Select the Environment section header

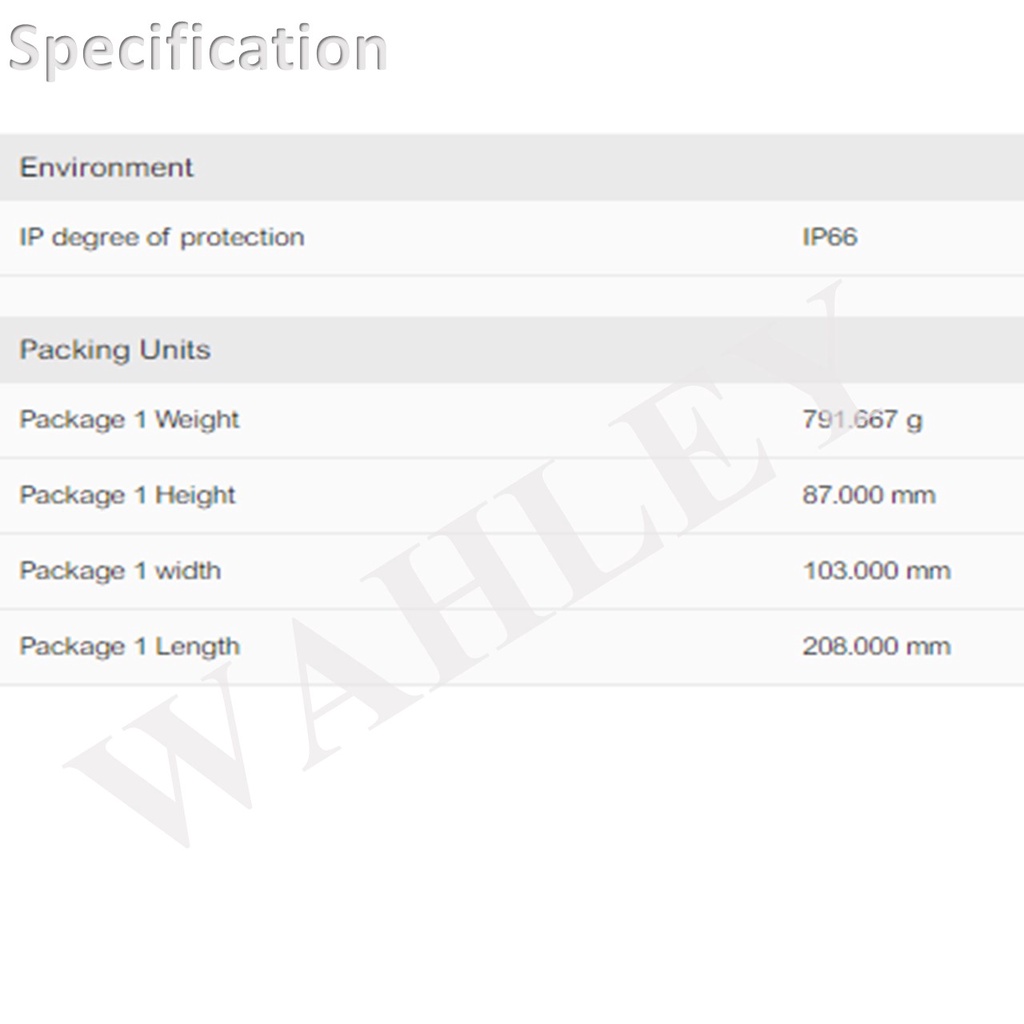tap(106, 167)
